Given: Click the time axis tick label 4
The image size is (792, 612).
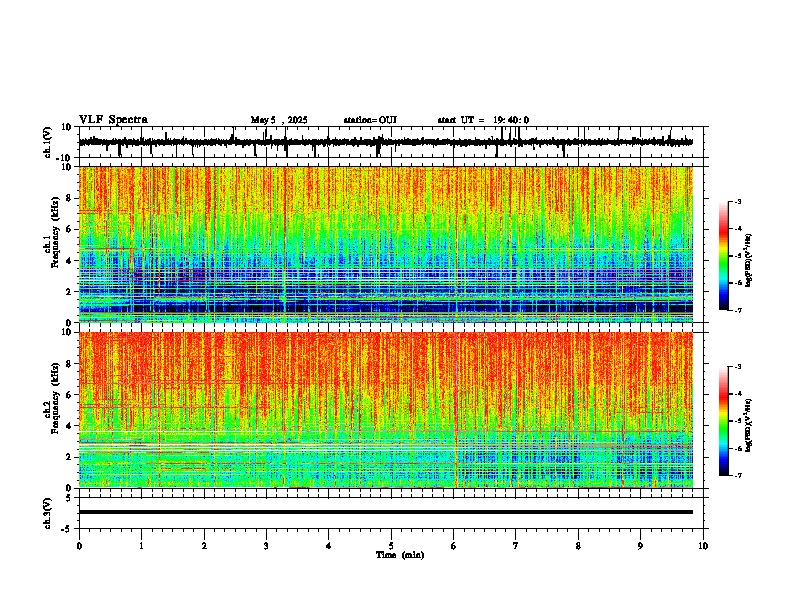Looking at the screenshot, I should (329, 546).
